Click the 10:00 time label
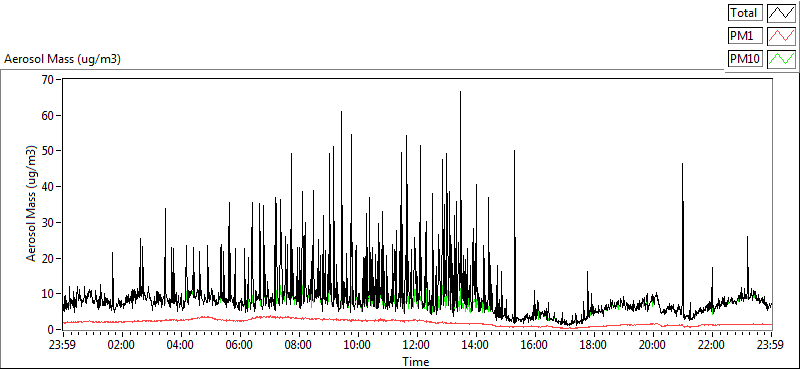 click(358, 344)
